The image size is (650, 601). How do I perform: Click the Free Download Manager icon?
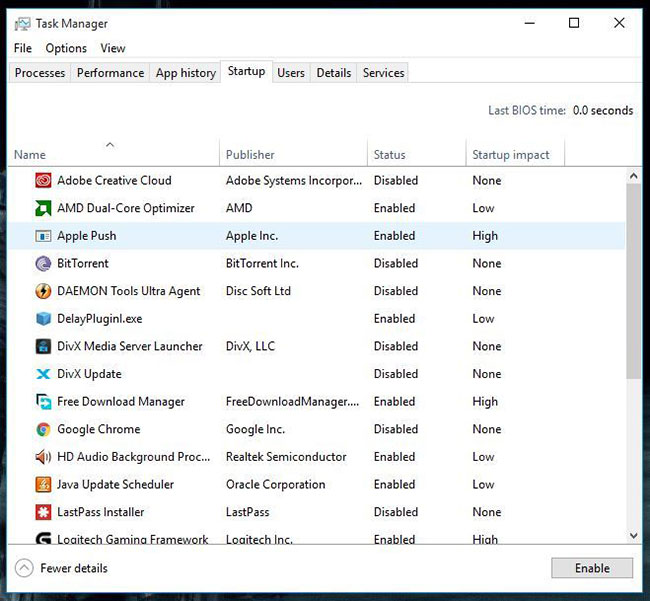tap(43, 402)
